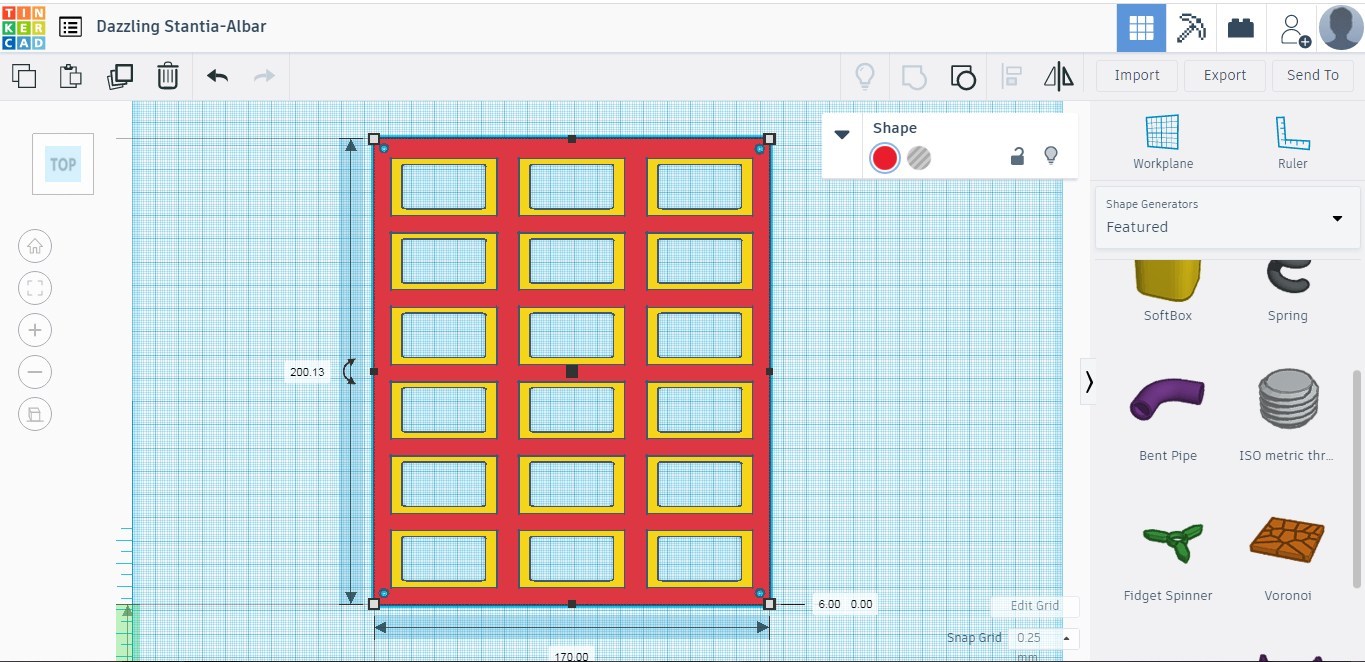This screenshot has width=1365, height=662.
Task: Click the Import button
Action: (x=1137, y=76)
